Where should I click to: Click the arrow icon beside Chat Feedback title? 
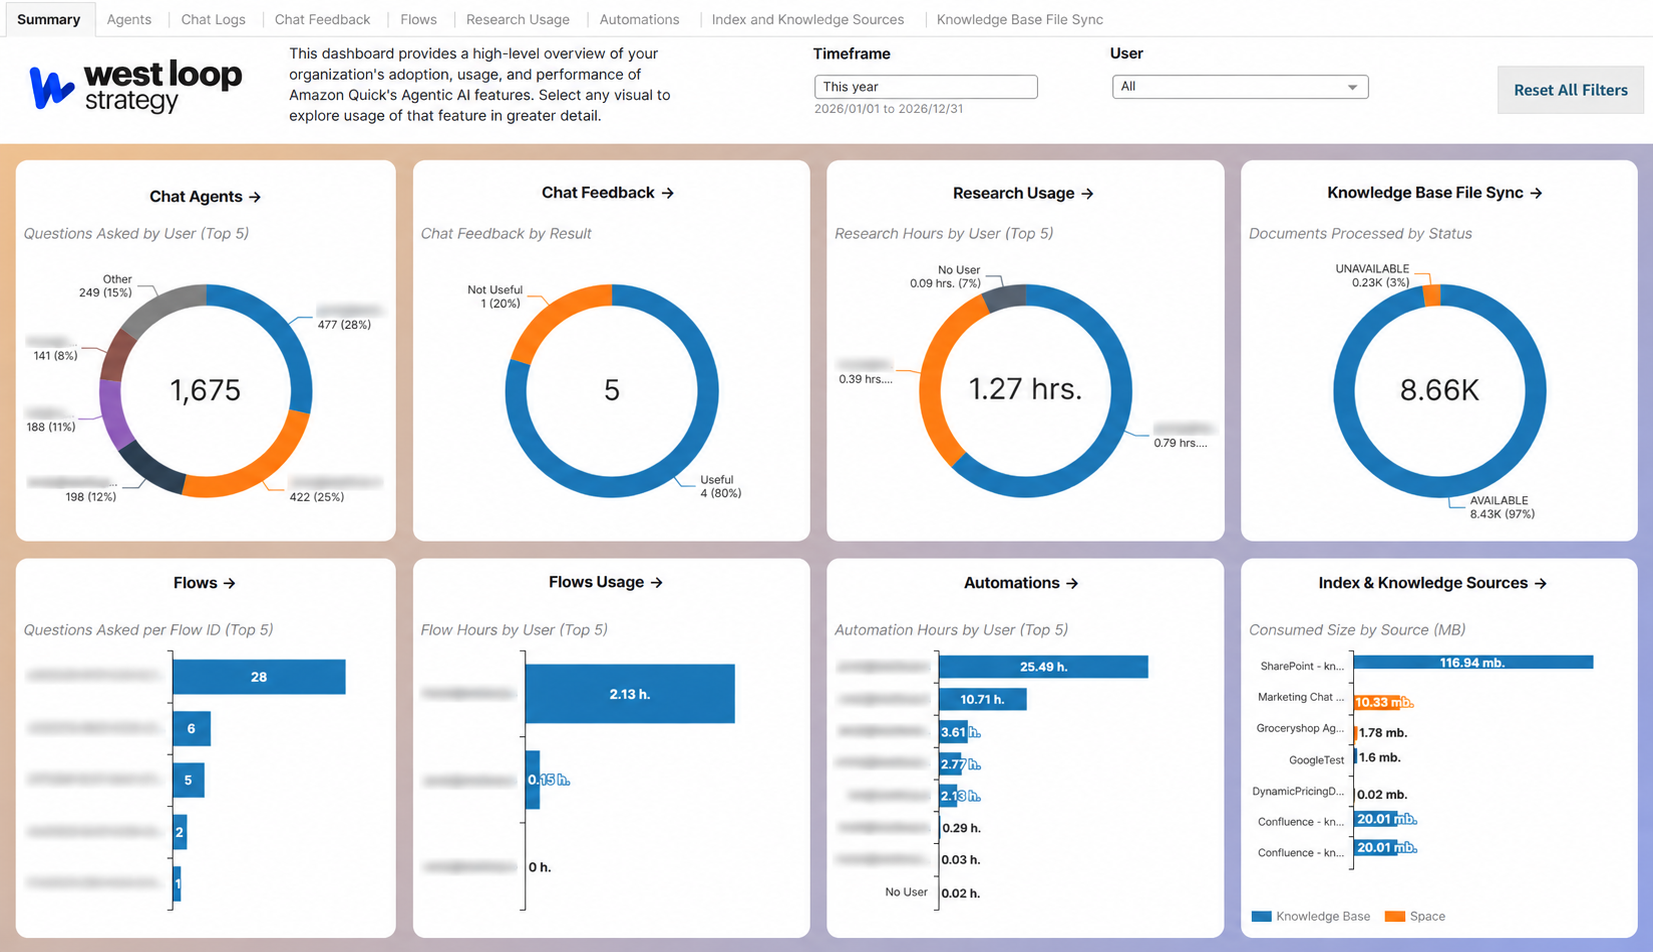coord(668,193)
